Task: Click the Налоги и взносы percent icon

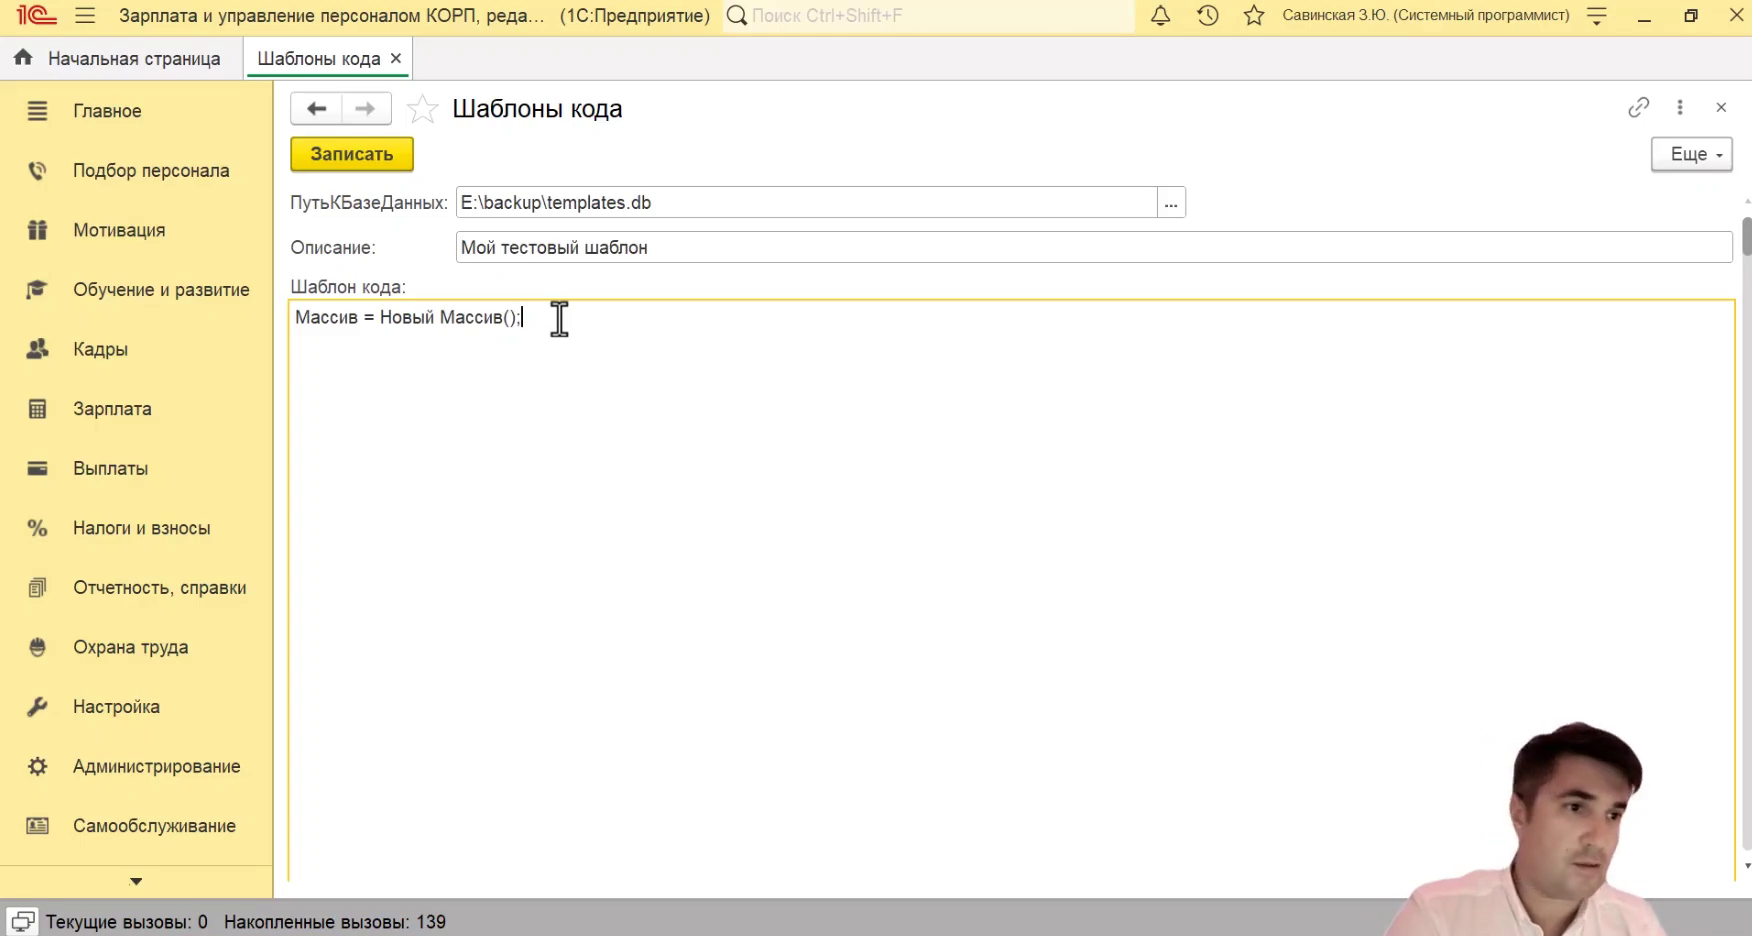Action: tap(37, 528)
